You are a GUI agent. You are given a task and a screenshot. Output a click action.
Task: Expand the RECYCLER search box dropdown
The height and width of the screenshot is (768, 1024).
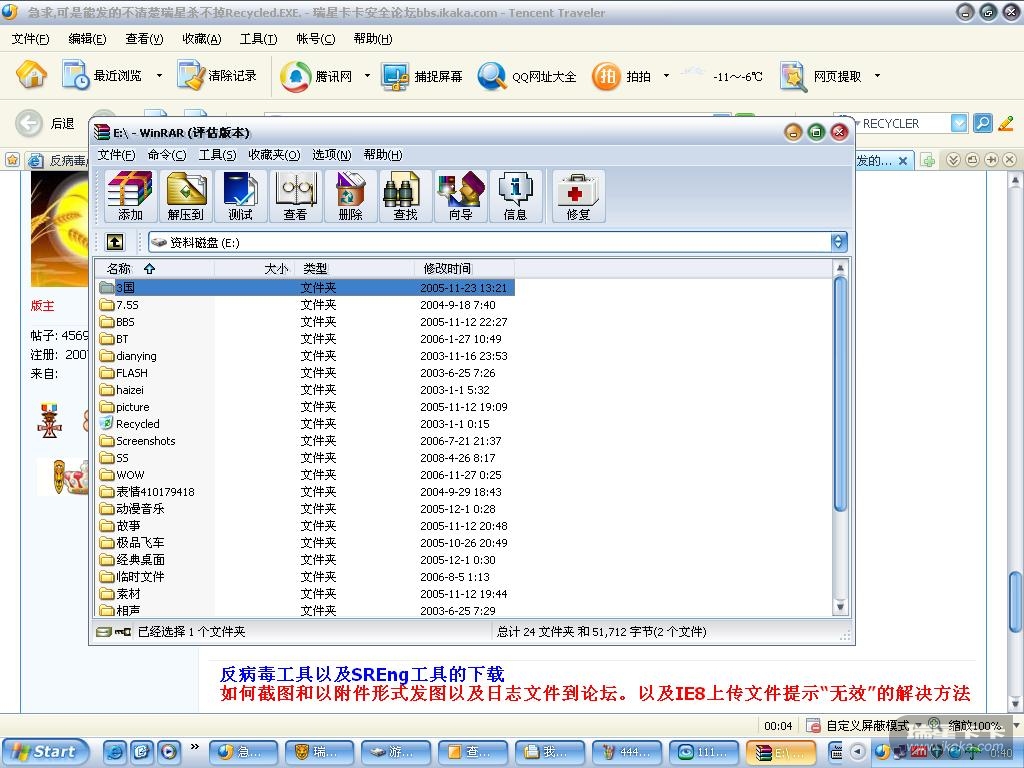click(959, 123)
